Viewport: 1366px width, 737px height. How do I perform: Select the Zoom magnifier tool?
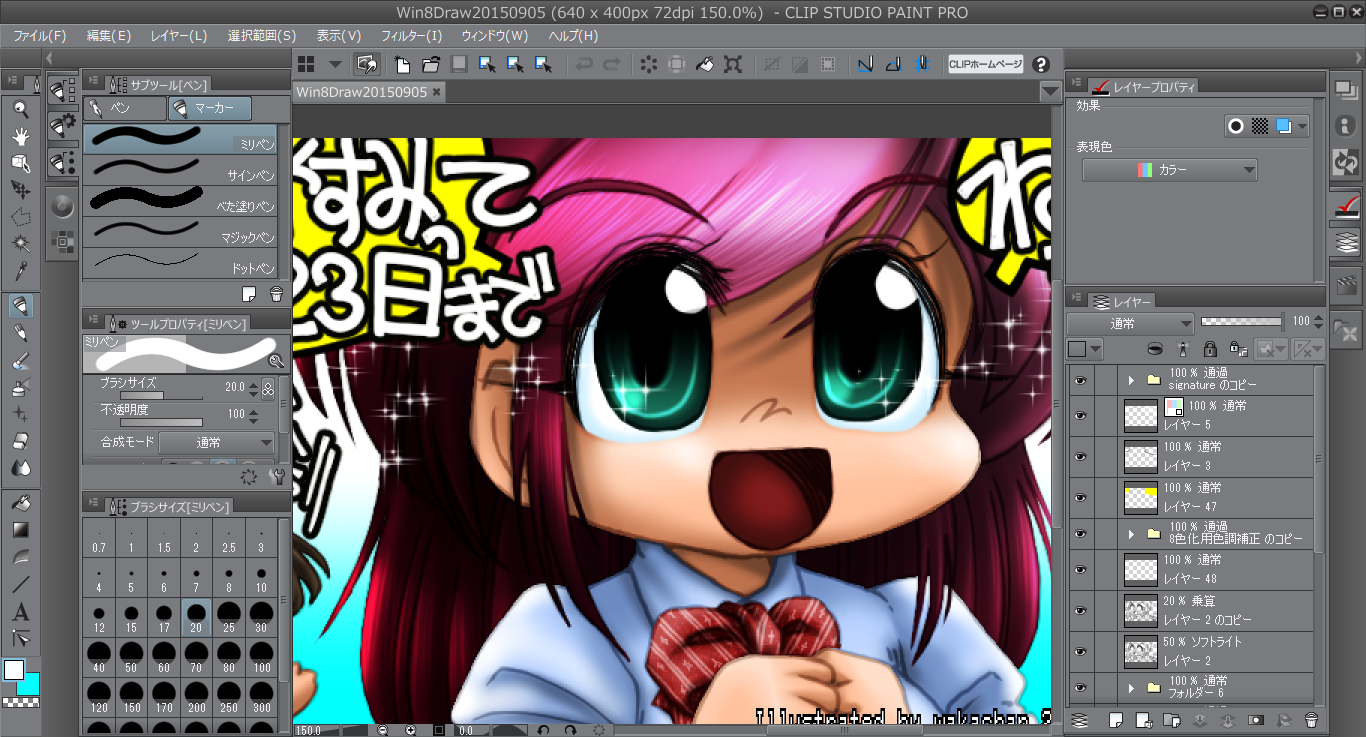point(20,110)
